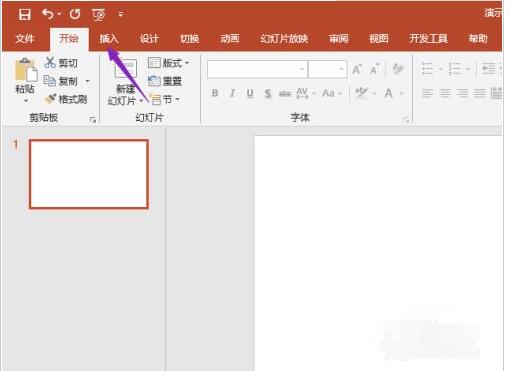Image resolution: width=510 pixels, height=371 pixels.
Task: Open the 文件 tab
Action: [25, 39]
